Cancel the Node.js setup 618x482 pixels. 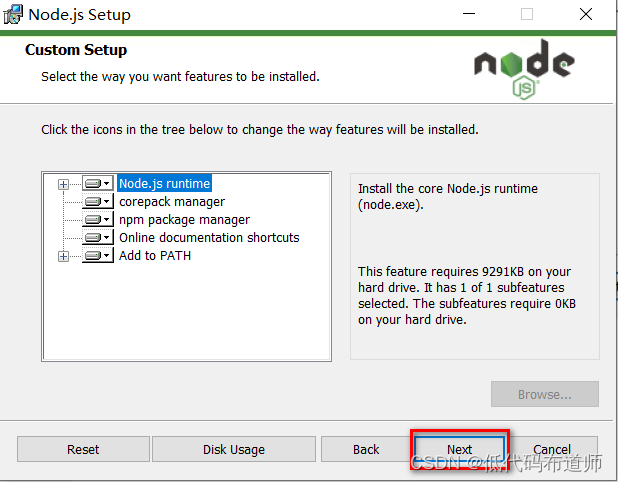(x=552, y=449)
